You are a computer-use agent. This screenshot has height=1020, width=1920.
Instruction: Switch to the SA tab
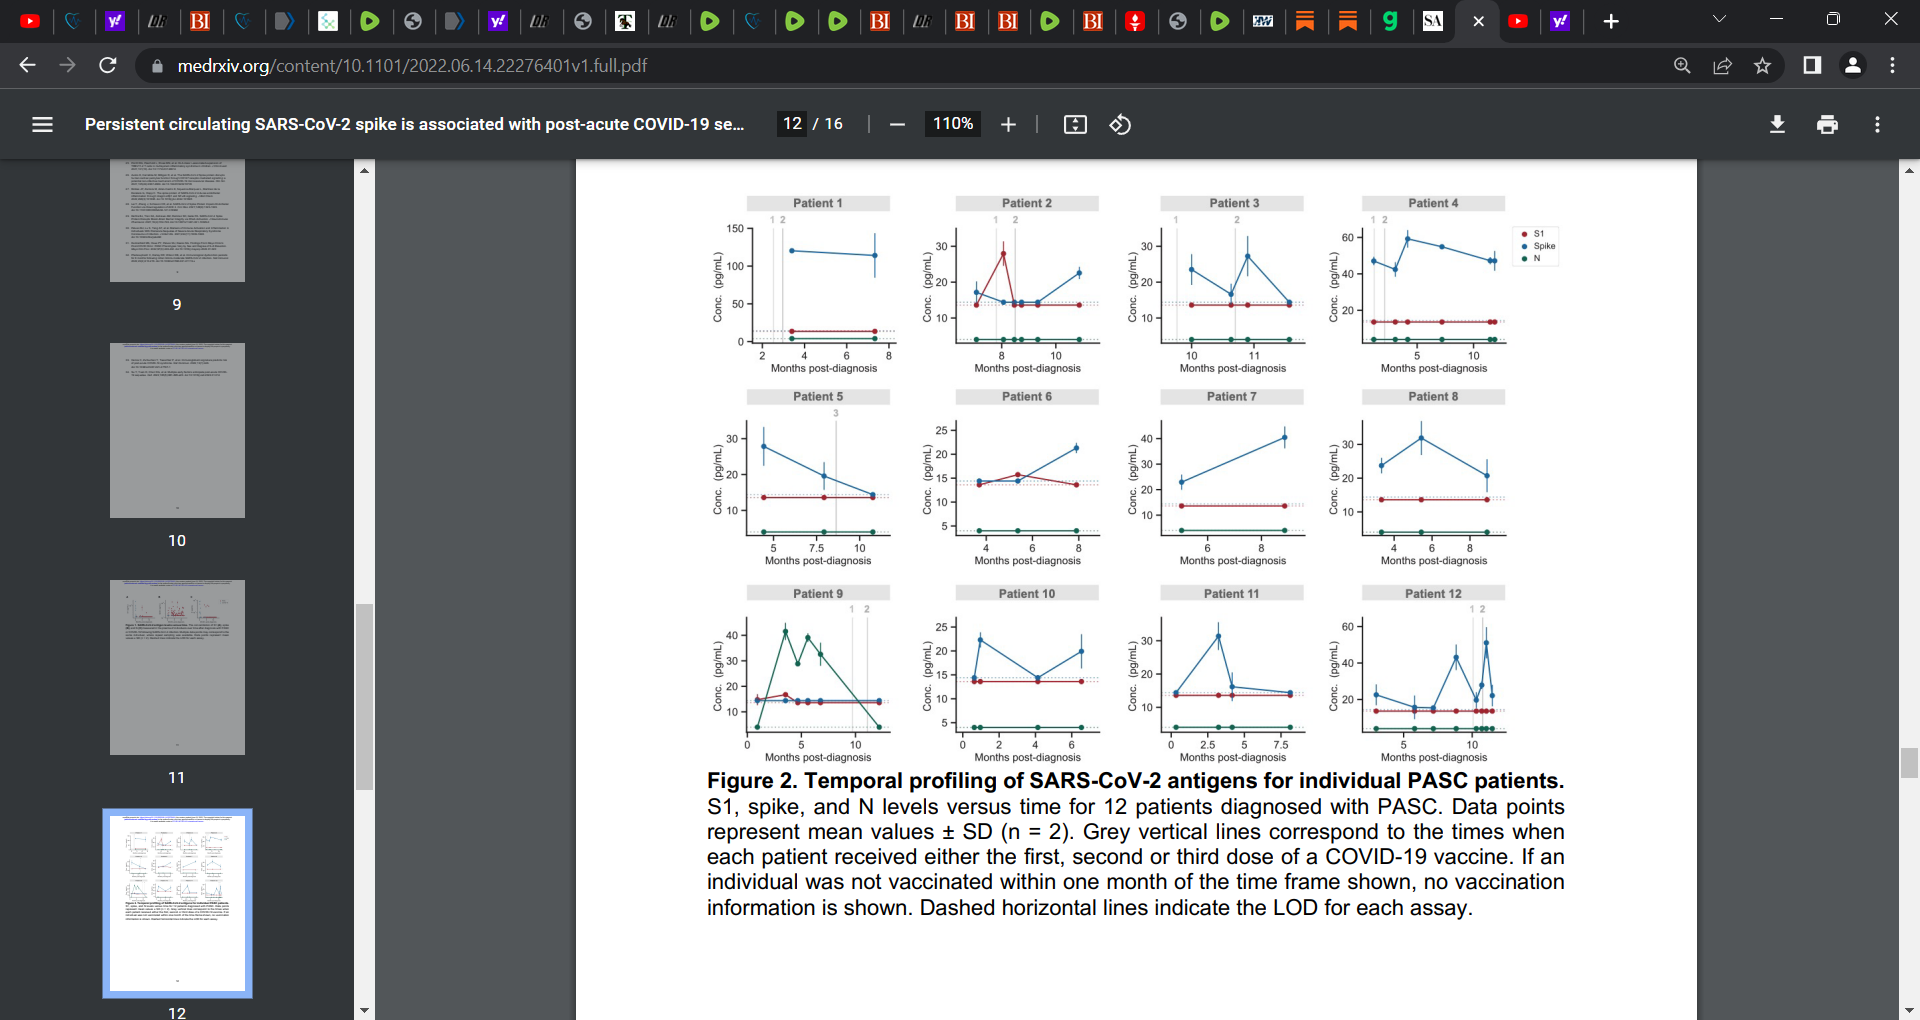(1433, 21)
